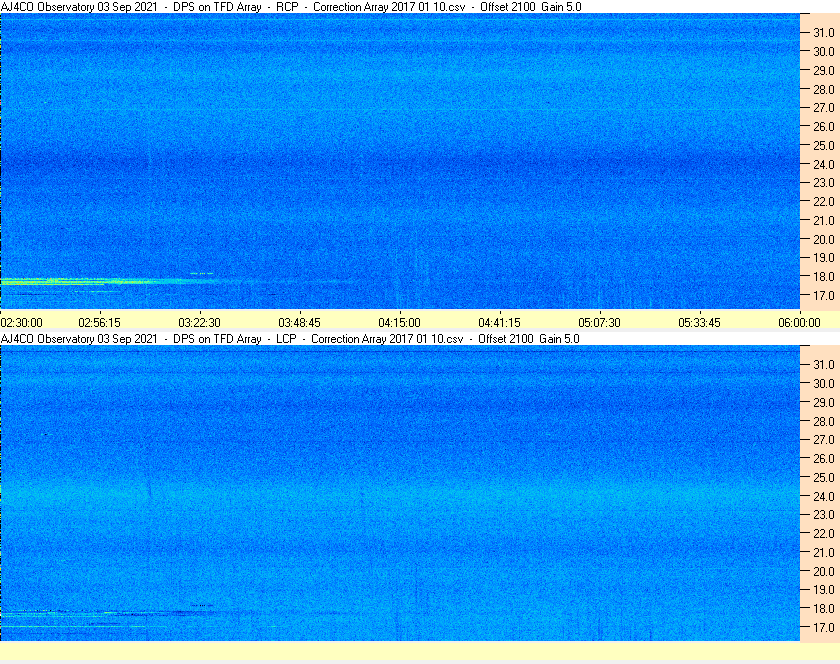
Task: Pick the 30.0 frequency label on LCP chart
Action: (x=824, y=384)
